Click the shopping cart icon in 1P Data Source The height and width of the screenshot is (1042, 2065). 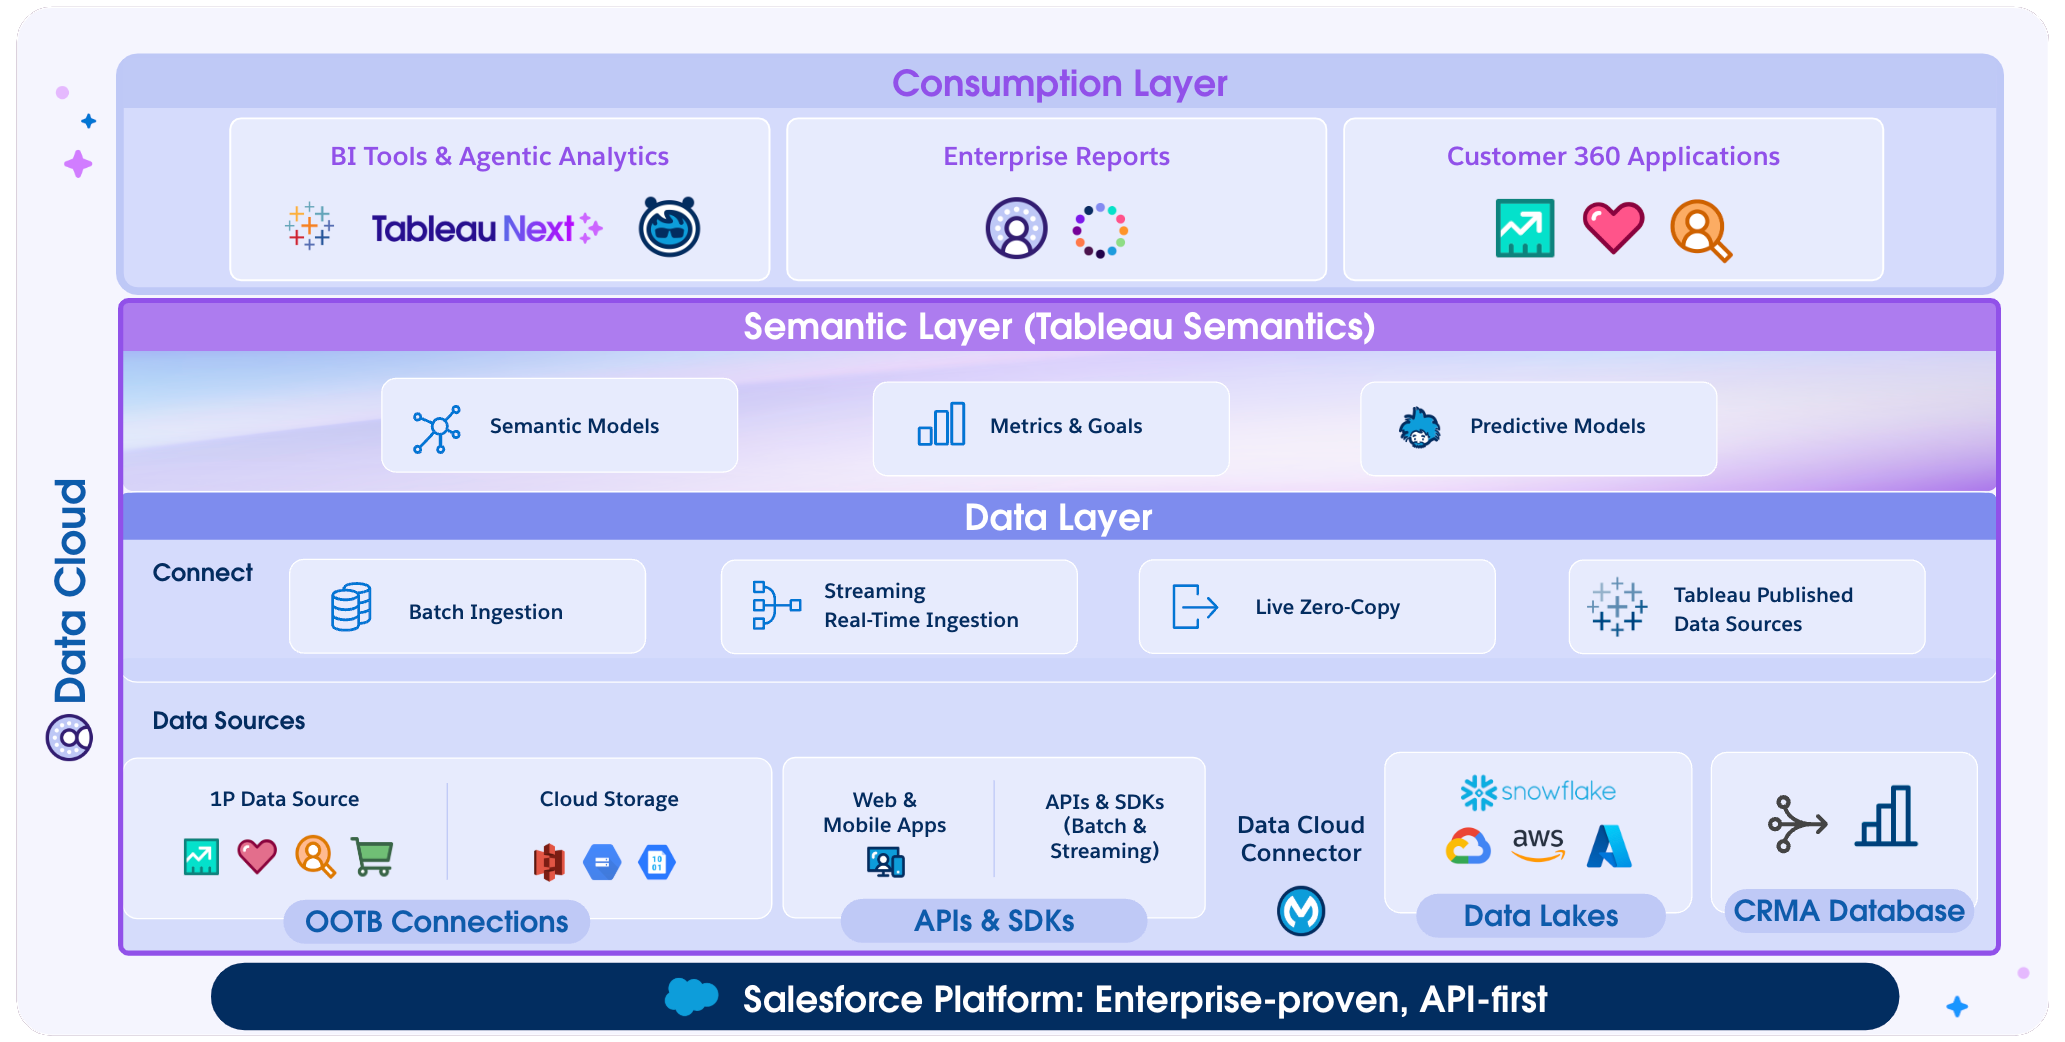[x=372, y=857]
